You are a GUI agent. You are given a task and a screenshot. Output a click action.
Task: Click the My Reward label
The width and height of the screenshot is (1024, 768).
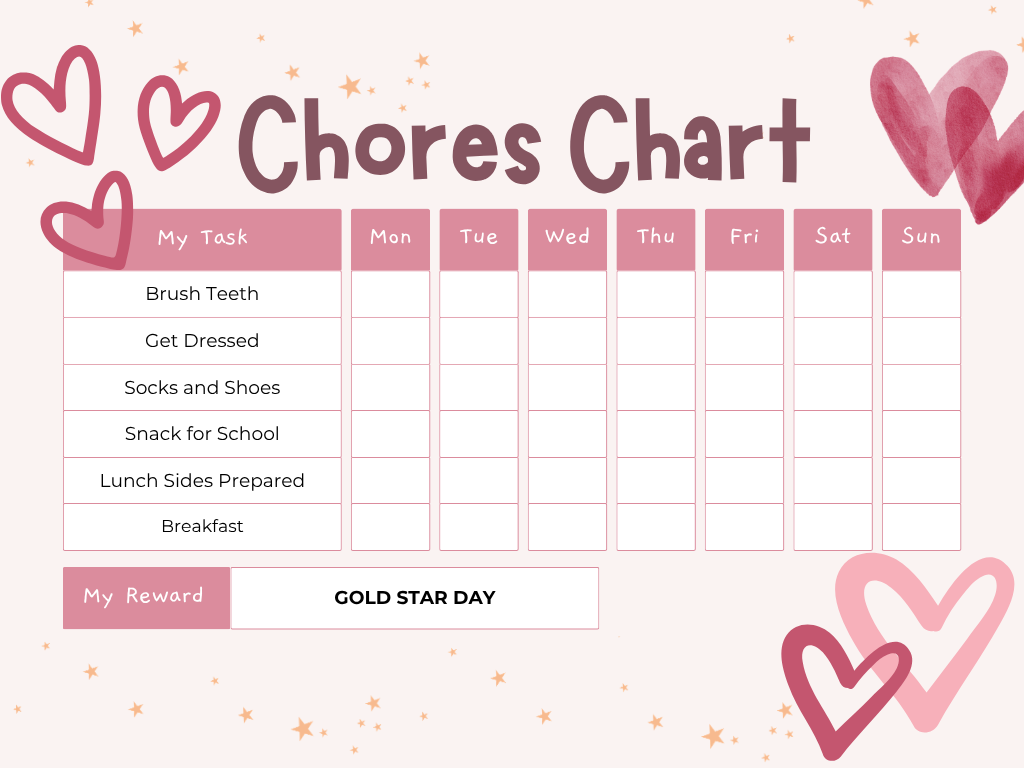click(x=146, y=598)
